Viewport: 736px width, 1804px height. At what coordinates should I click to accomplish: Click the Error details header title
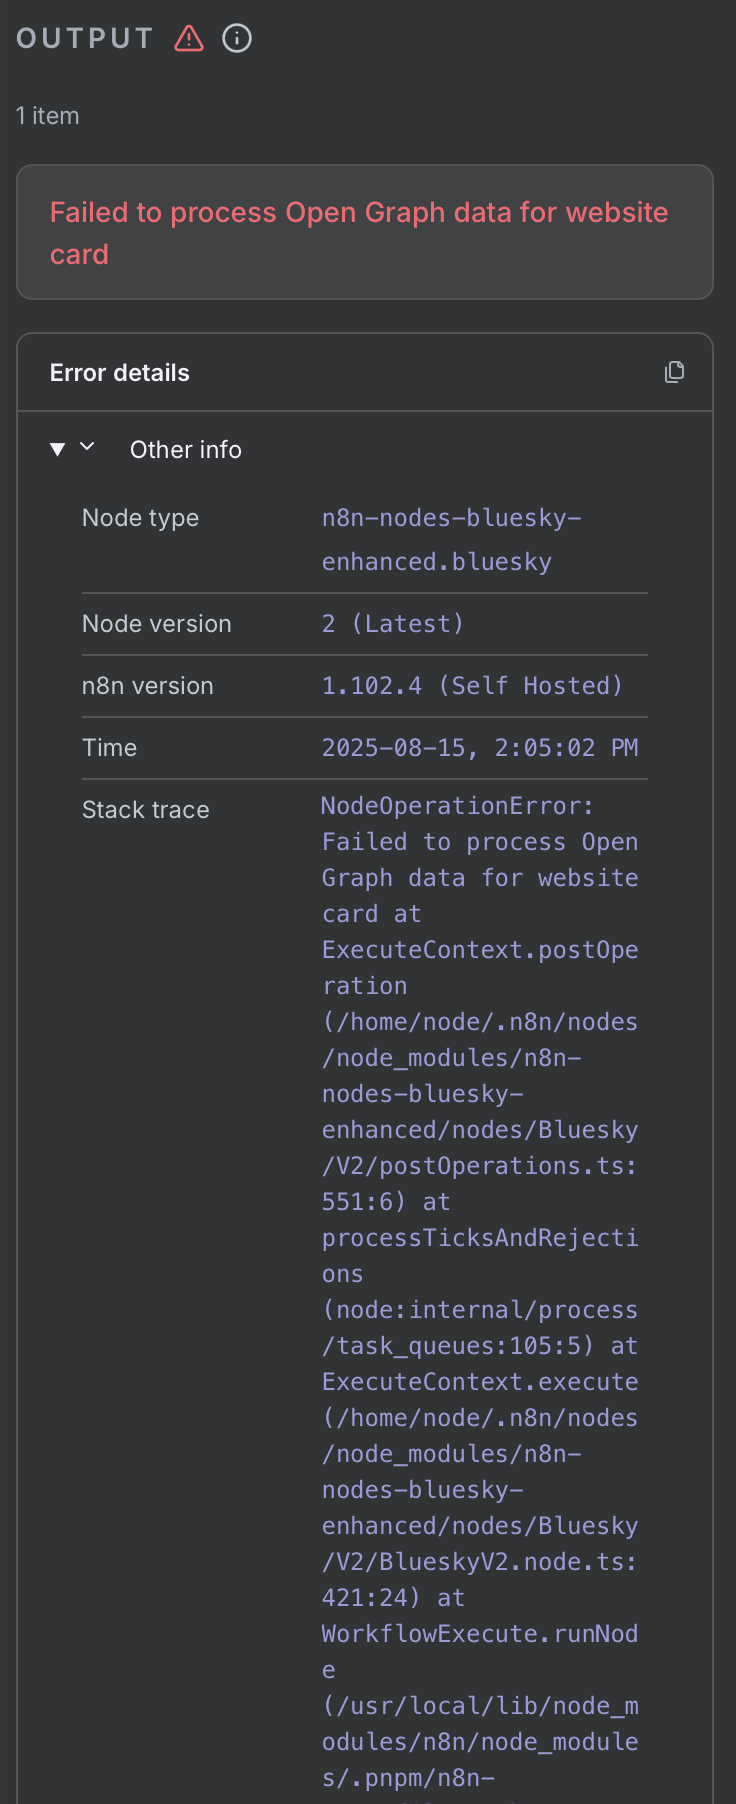(x=120, y=373)
